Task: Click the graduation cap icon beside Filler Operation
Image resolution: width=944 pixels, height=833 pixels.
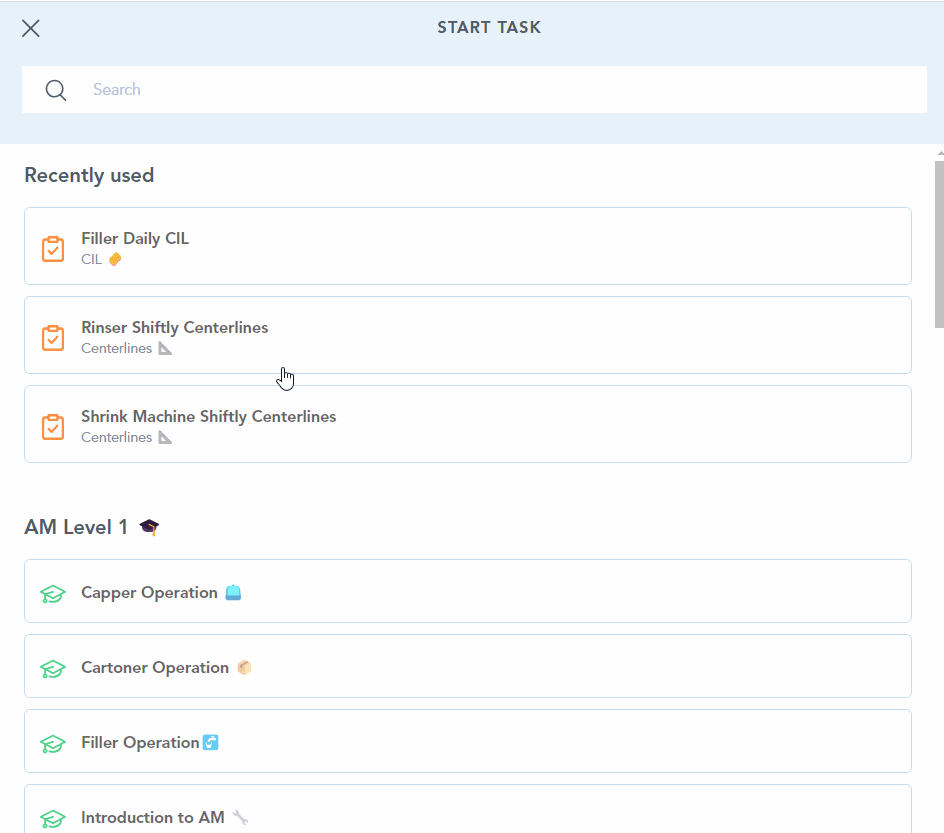Action: point(52,743)
